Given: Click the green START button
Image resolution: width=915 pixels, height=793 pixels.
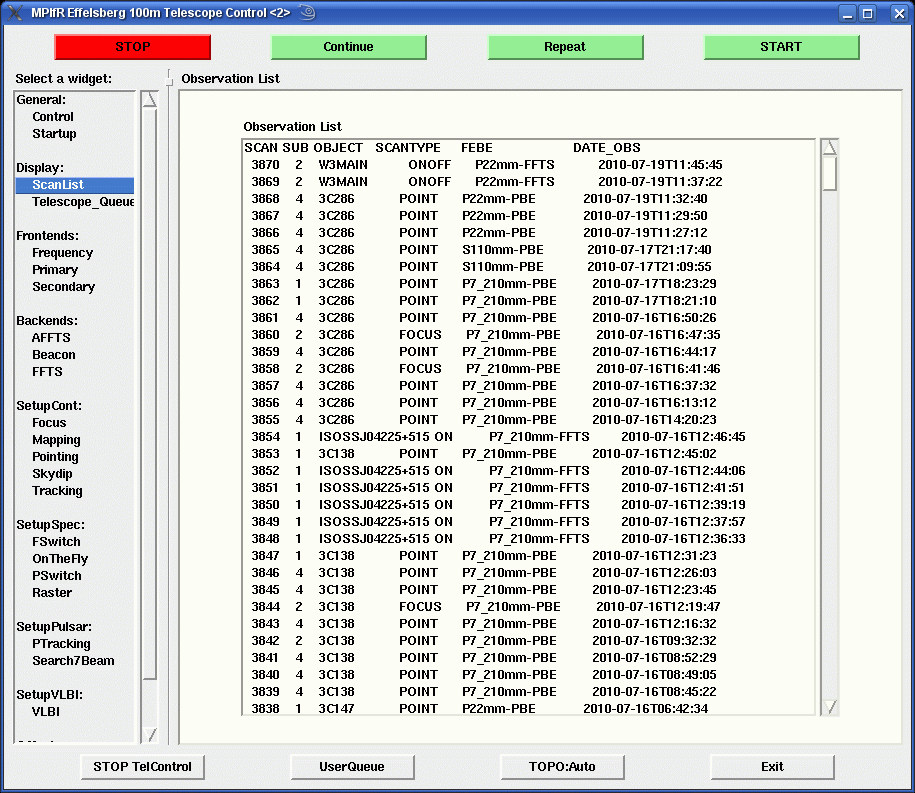Looking at the screenshot, I should [x=781, y=47].
